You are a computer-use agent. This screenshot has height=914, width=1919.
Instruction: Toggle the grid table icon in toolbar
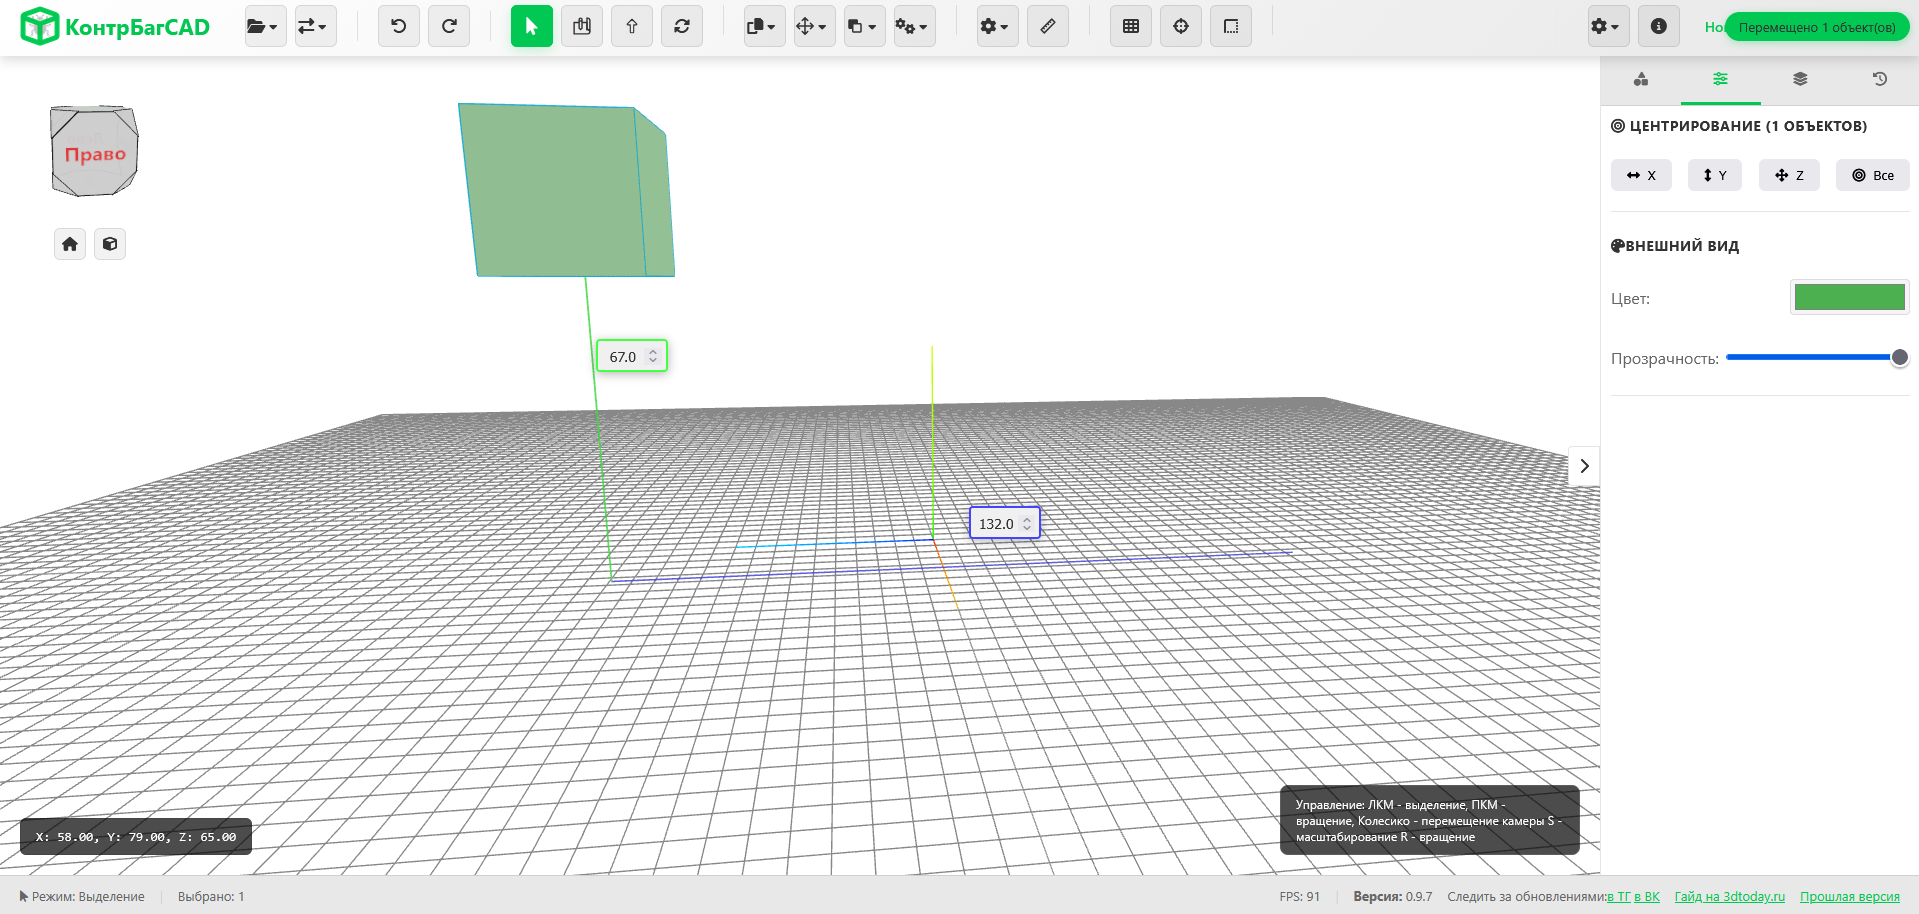click(1131, 27)
